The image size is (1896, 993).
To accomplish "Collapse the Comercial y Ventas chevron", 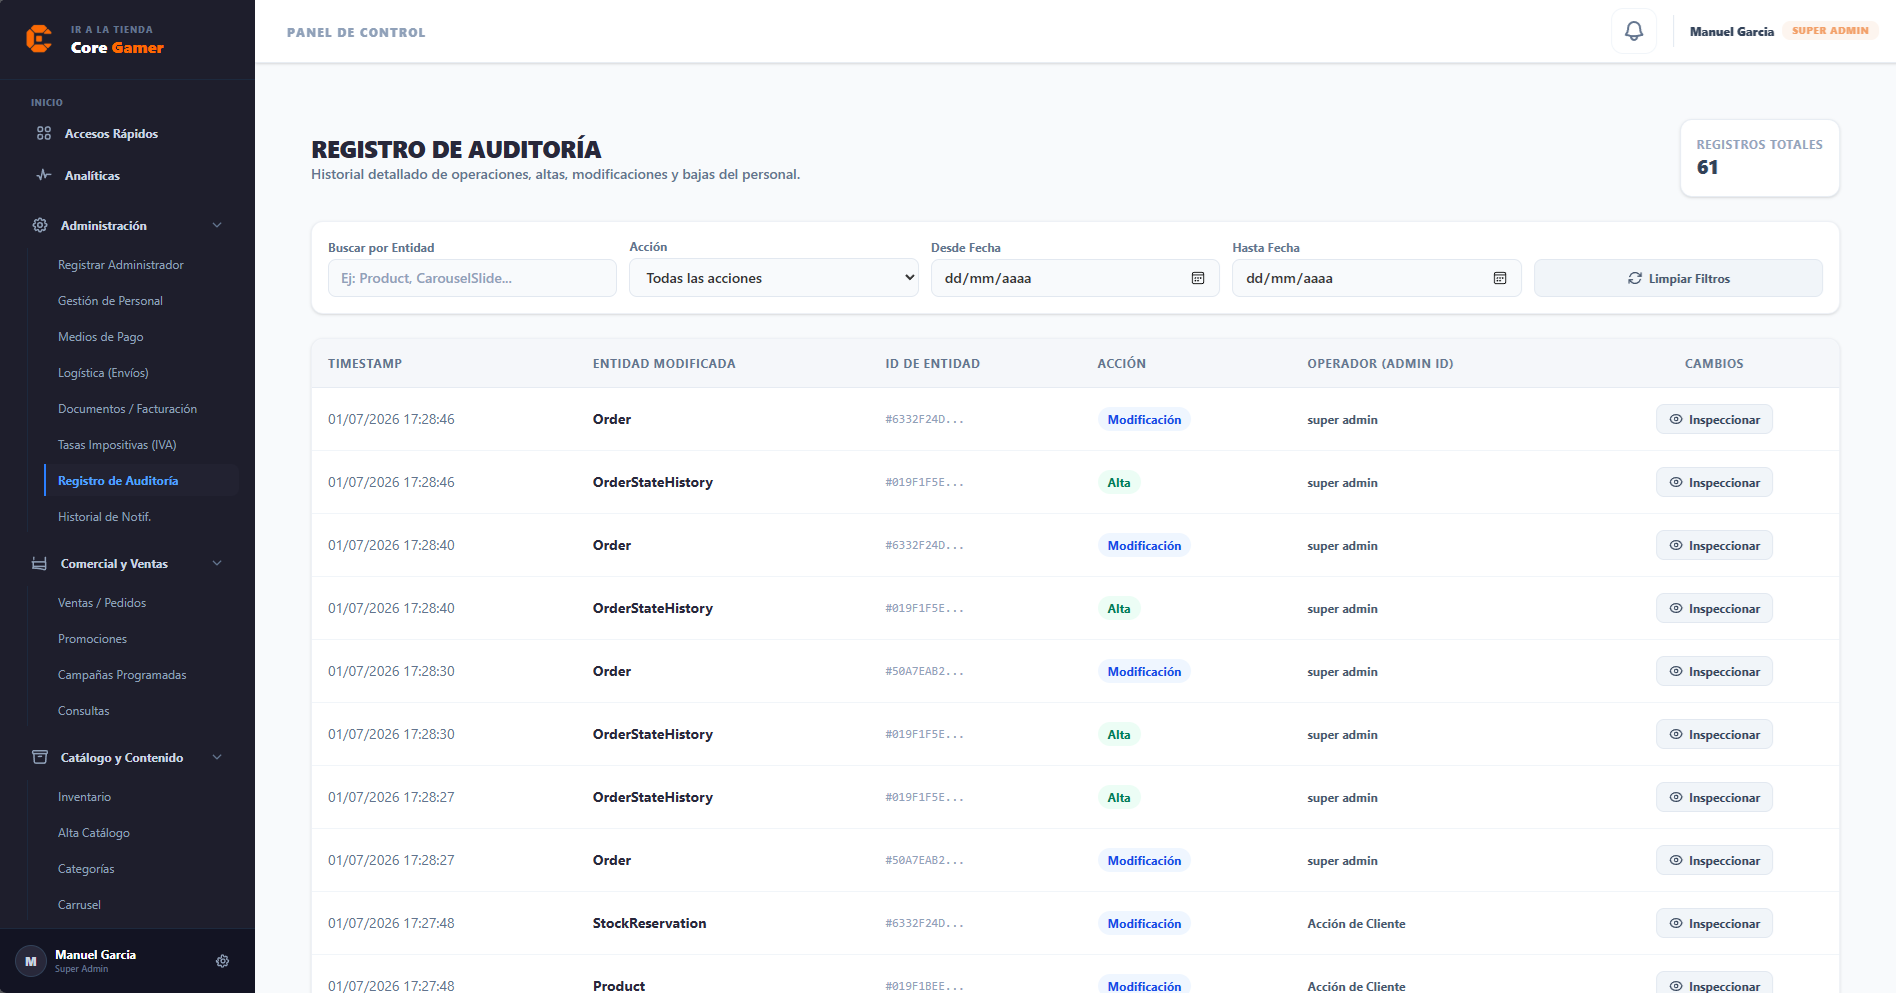I will tap(217, 564).
